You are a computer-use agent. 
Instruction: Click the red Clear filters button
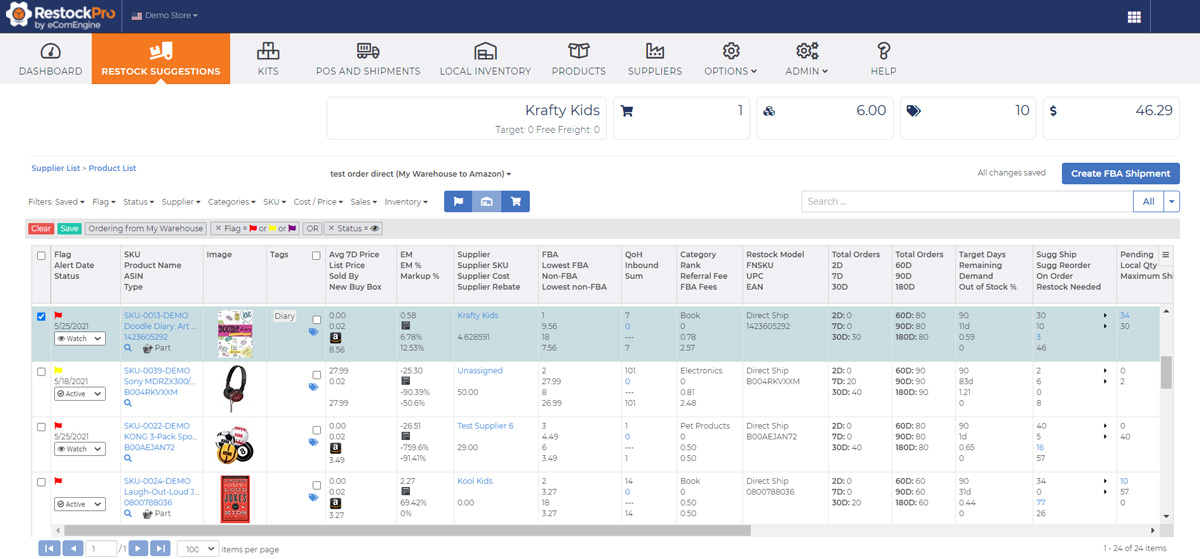(x=41, y=229)
